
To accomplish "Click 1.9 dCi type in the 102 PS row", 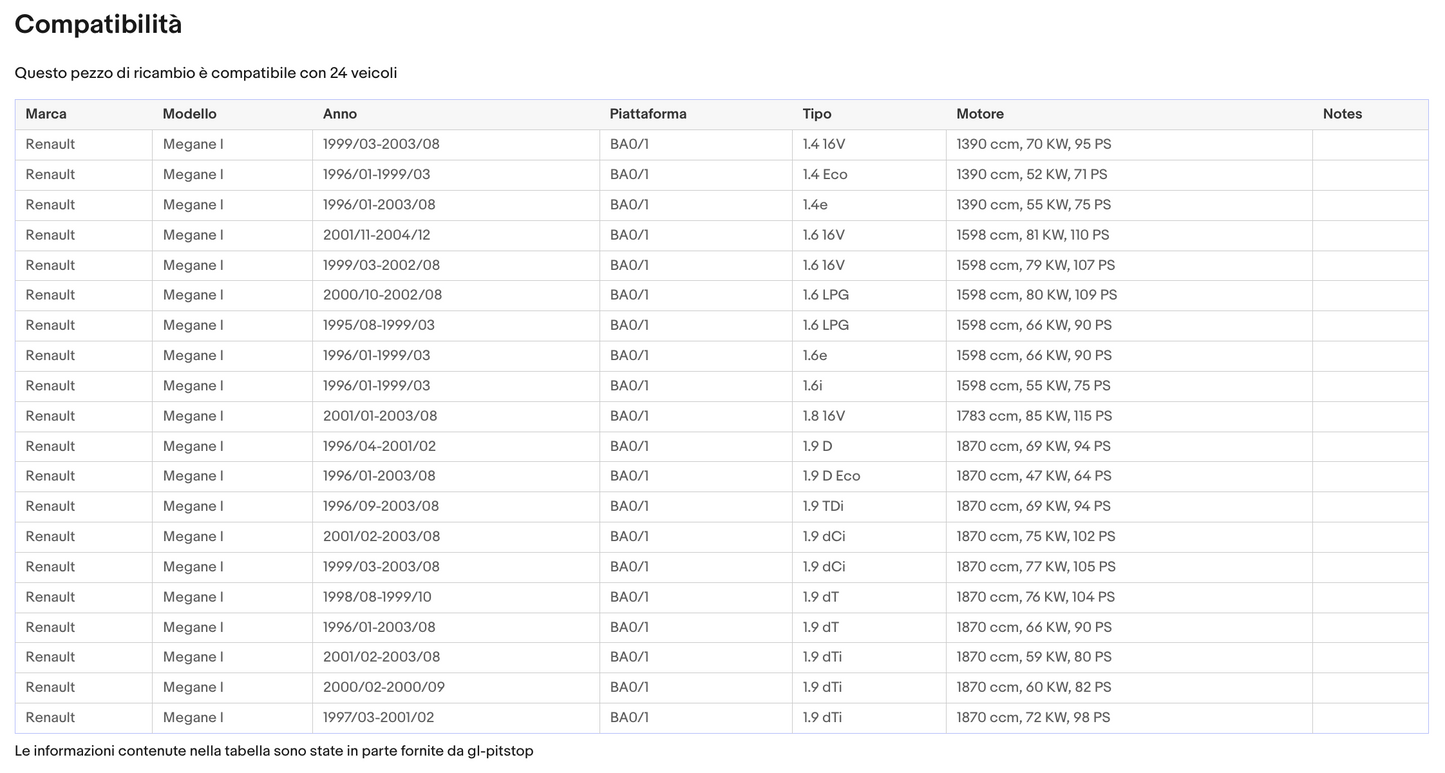I will click(x=824, y=536).
